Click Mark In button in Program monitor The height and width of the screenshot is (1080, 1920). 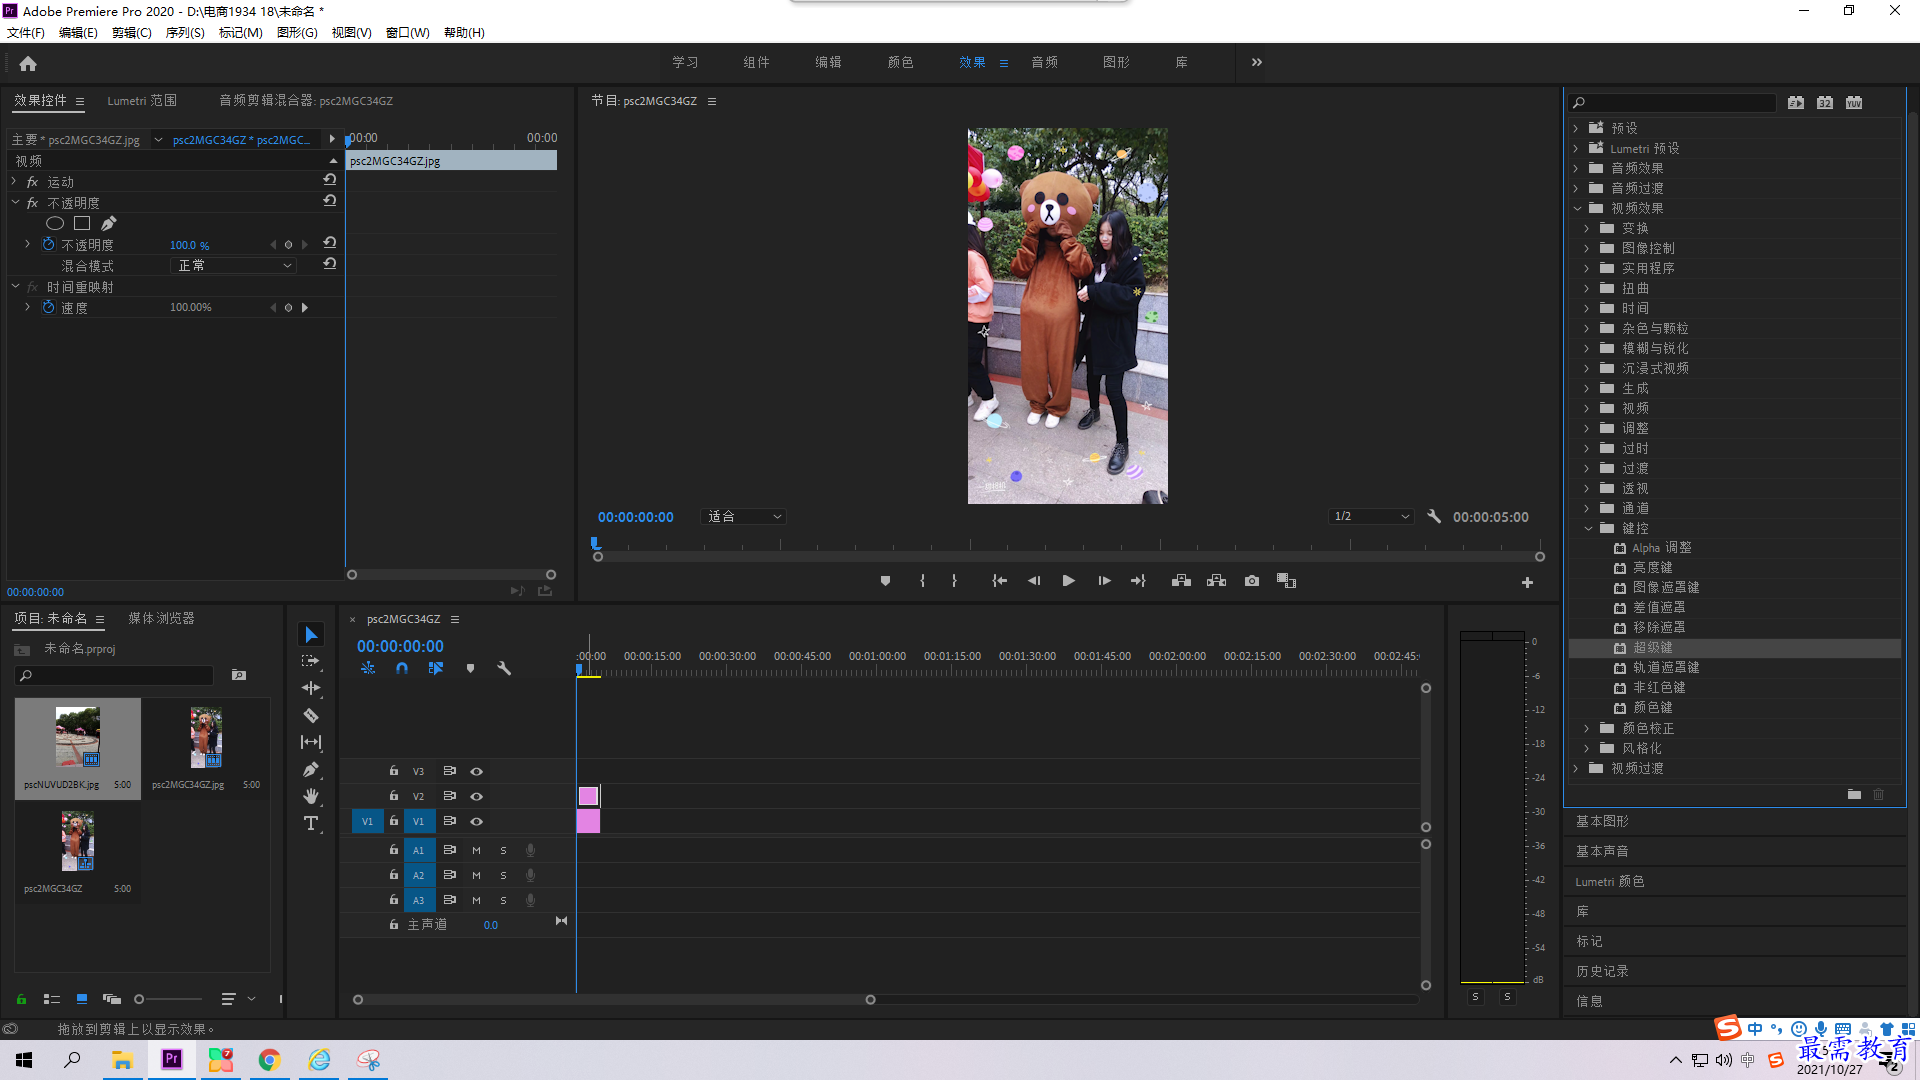click(922, 581)
